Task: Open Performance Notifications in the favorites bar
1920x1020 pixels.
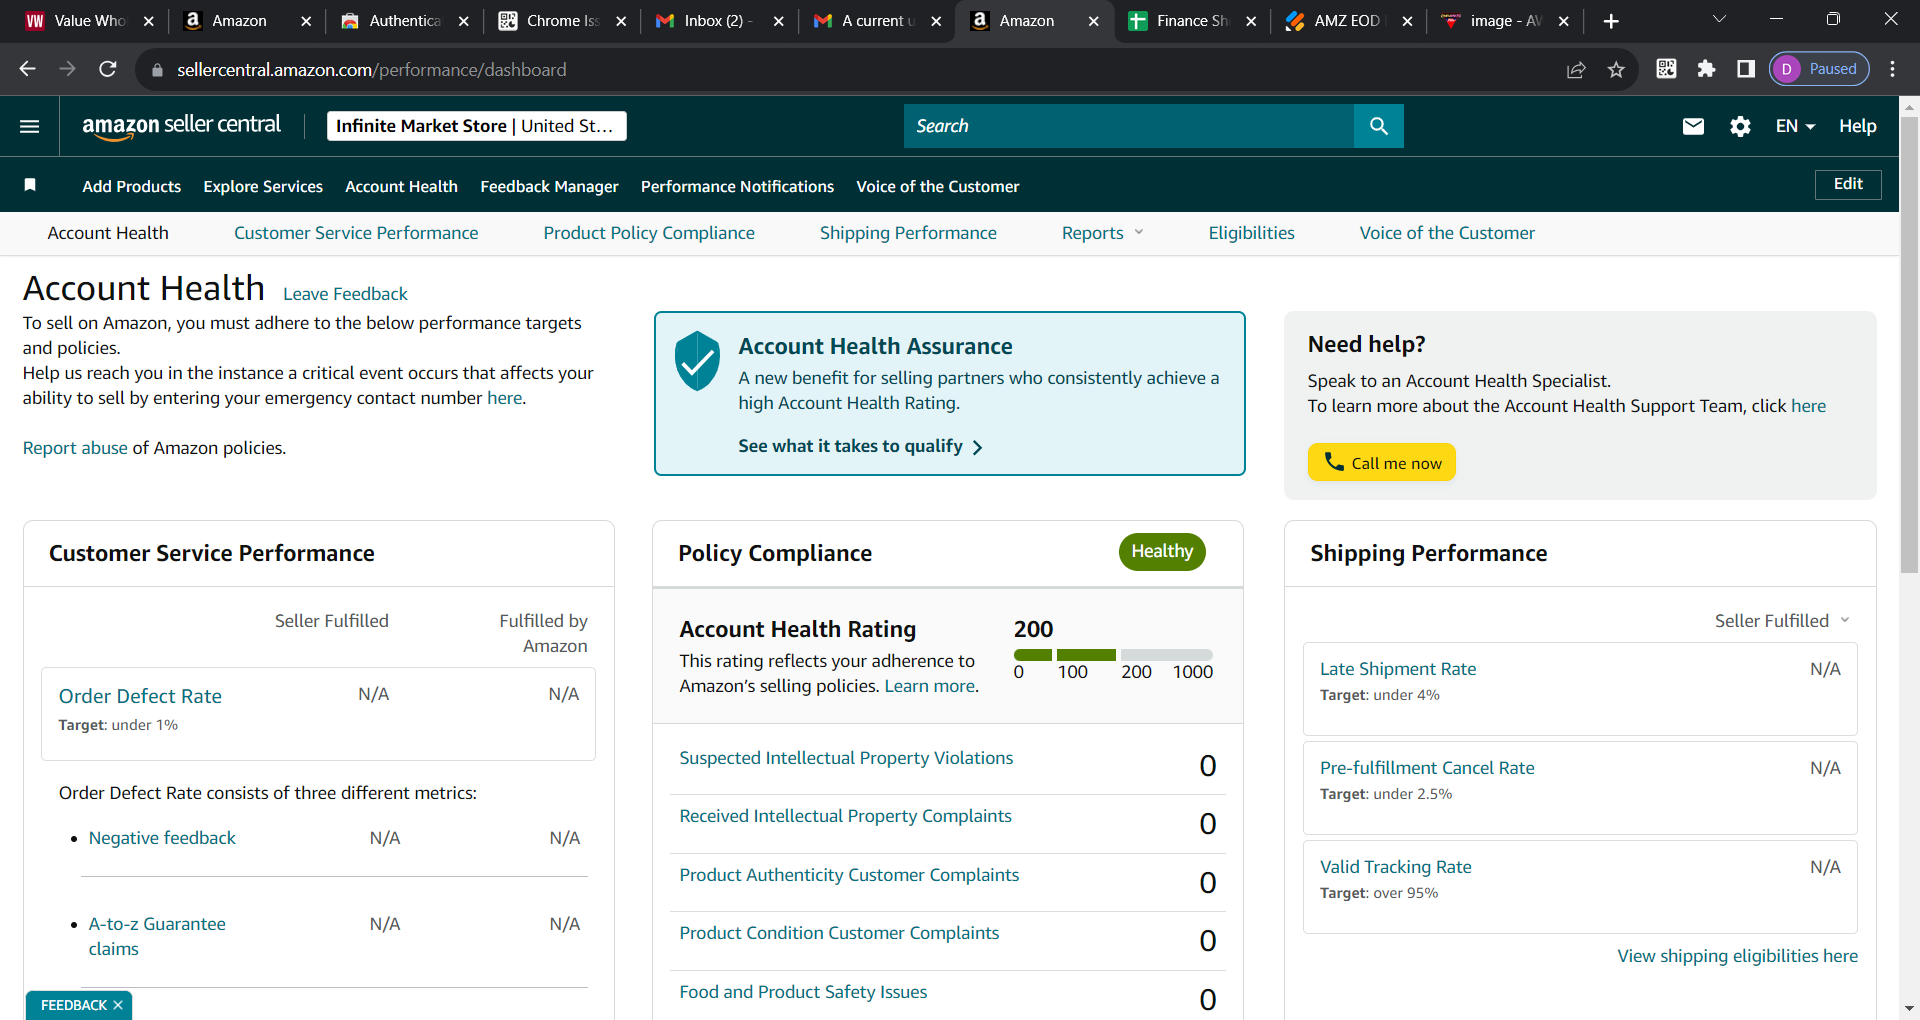Action: tap(737, 186)
